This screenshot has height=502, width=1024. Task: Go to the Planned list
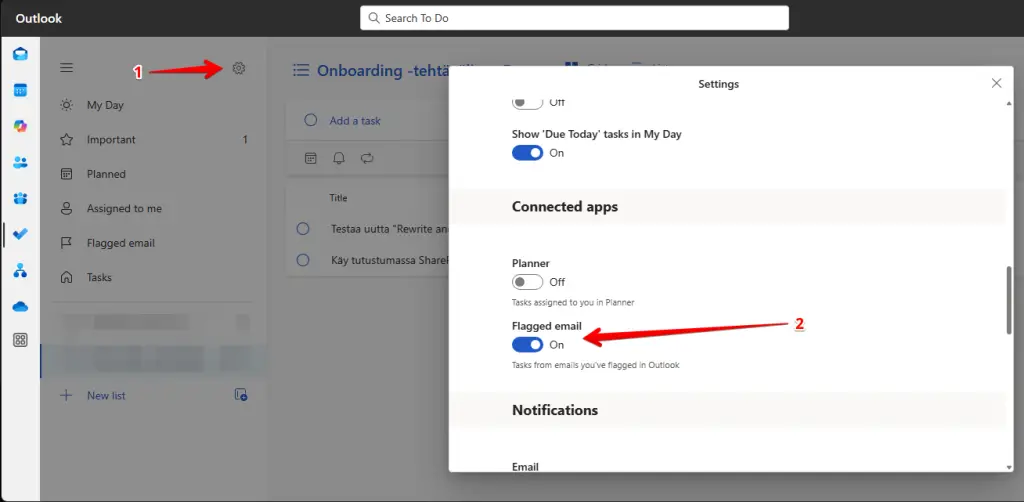tap(106, 174)
